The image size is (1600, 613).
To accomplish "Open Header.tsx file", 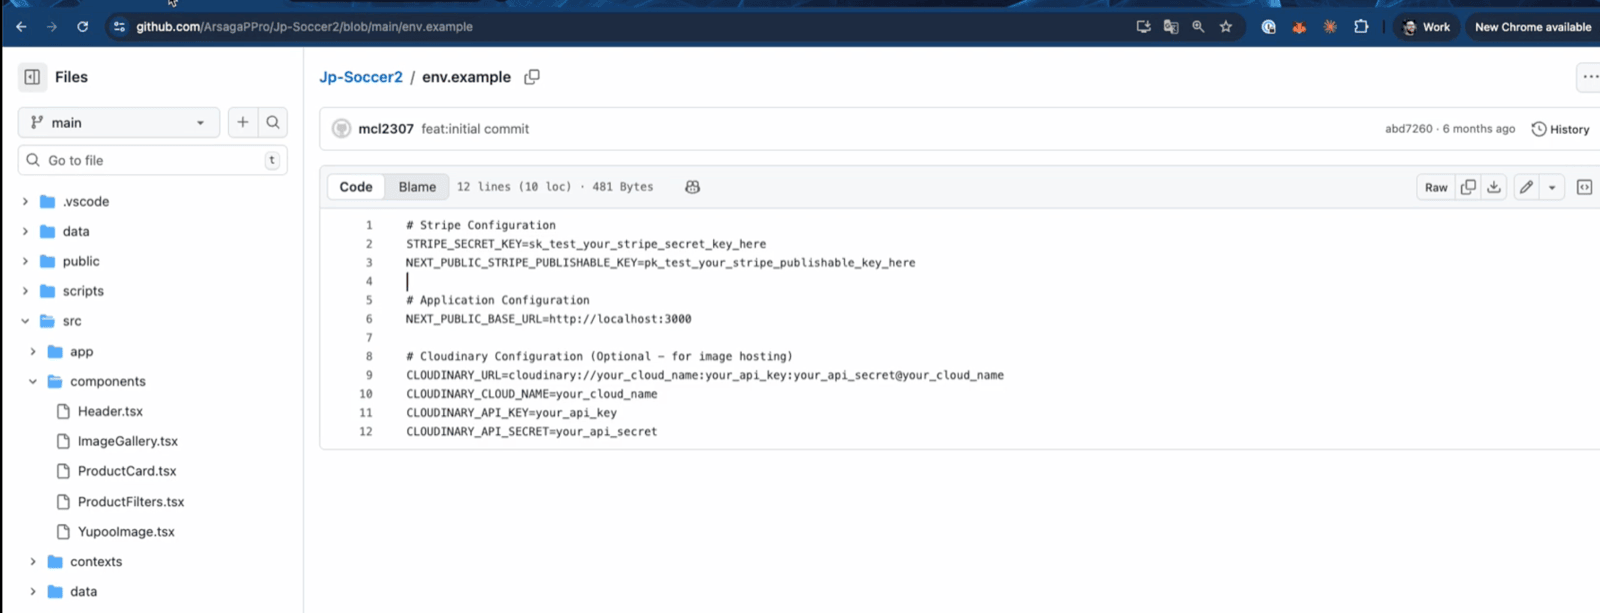I will coord(110,411).
